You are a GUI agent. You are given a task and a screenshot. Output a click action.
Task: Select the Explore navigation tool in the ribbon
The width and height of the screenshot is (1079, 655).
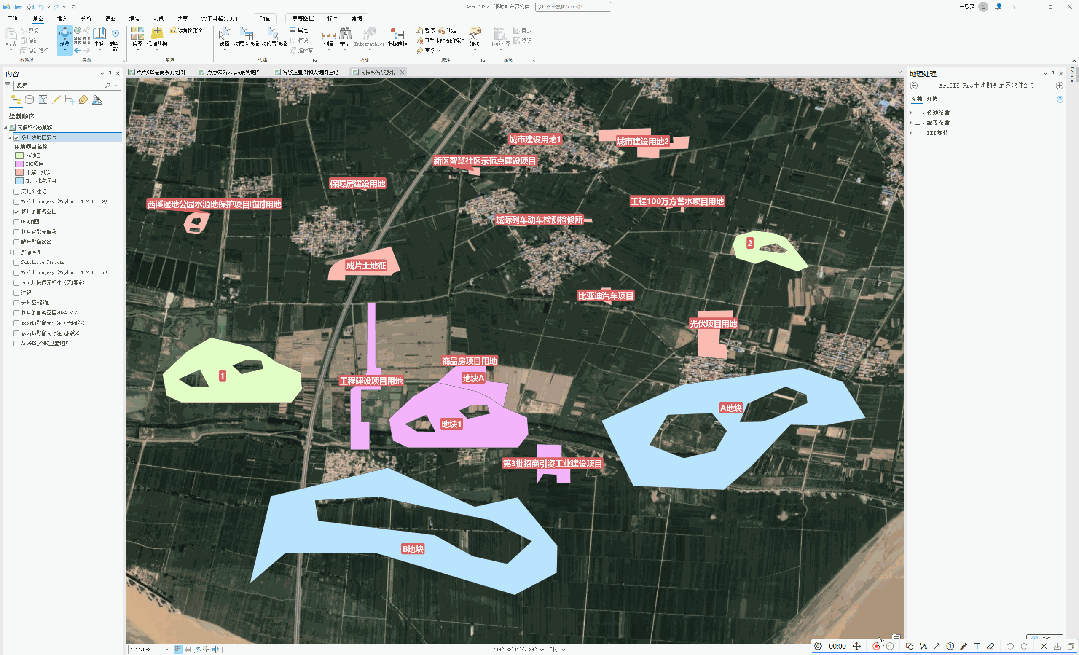click(x=64, y=40)
